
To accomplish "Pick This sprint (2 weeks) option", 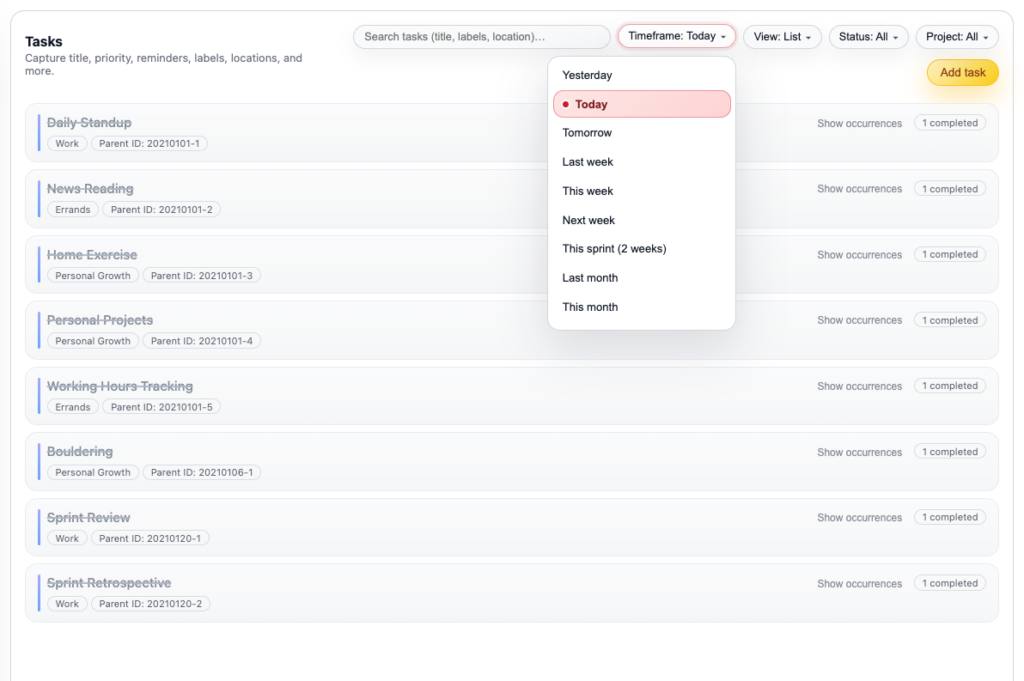I will coord(614,249).
